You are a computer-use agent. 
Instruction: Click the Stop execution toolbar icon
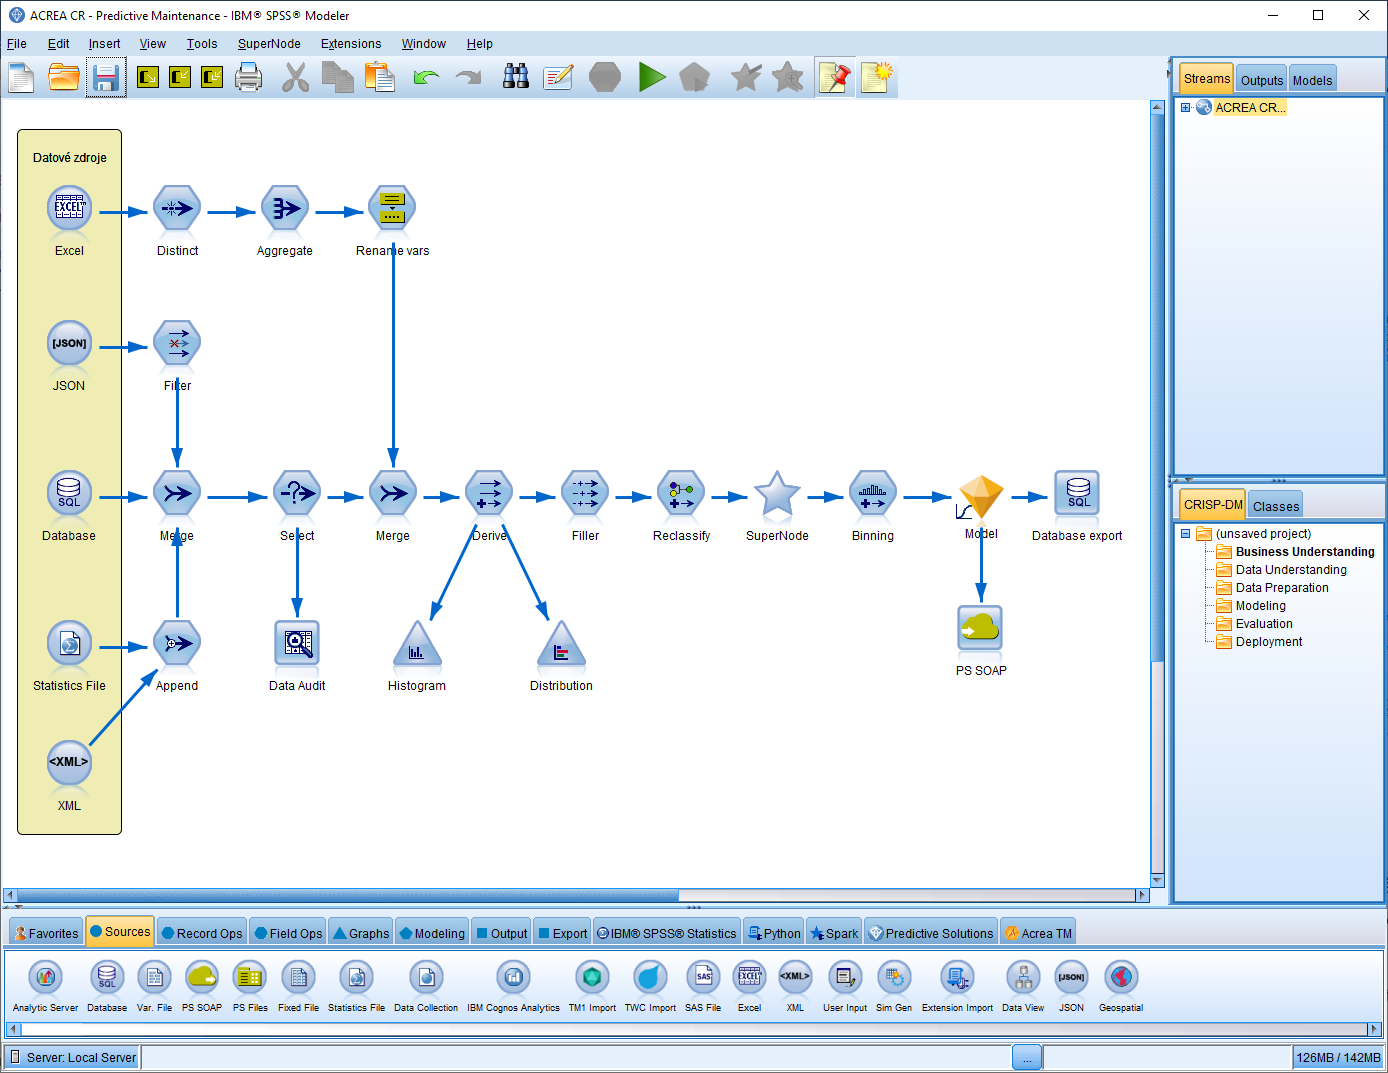pyautogui.click(x=605, y=77)
